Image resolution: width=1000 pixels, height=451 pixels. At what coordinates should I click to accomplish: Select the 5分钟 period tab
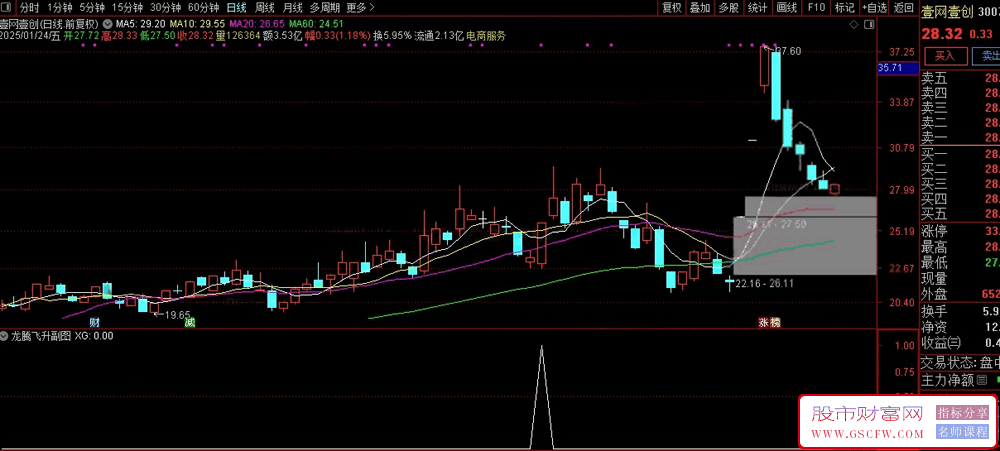[91, 8]
